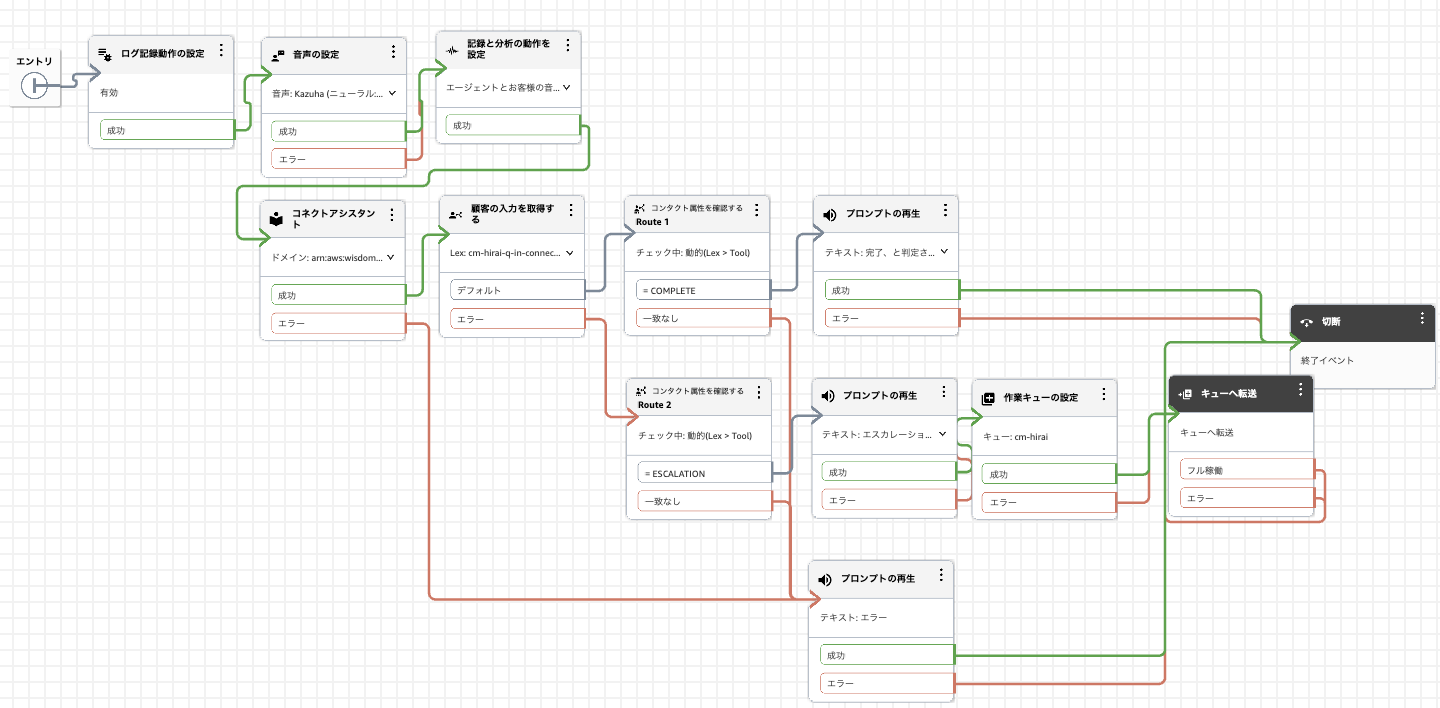Click the 切断 block title

coord(1331,323)
